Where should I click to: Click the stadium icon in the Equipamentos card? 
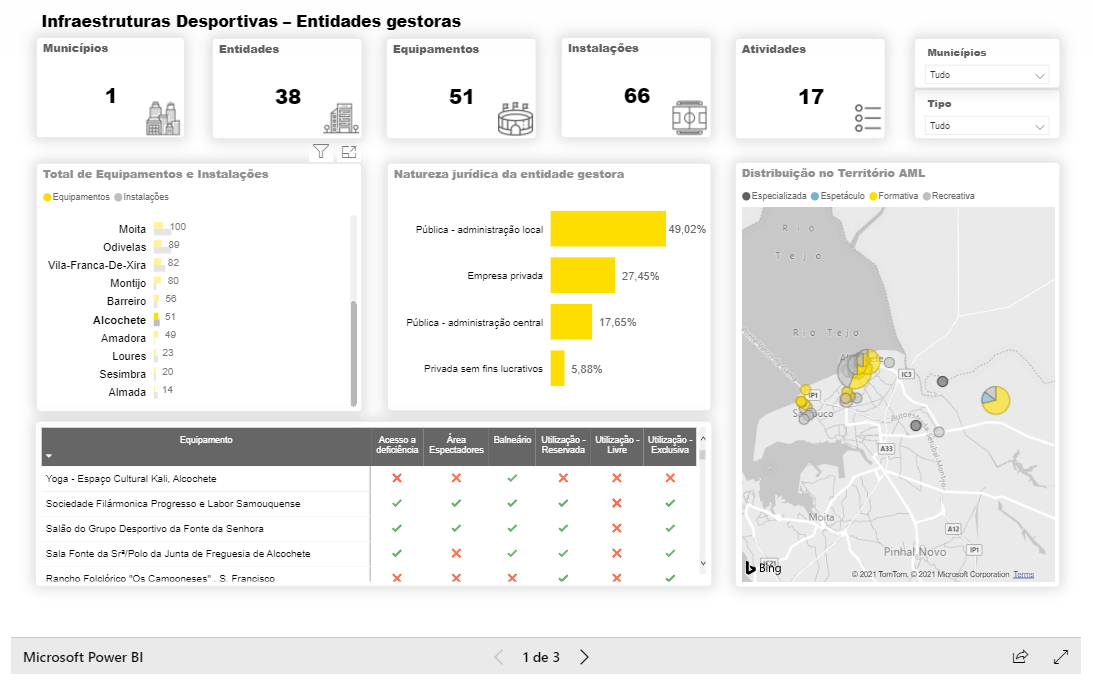pos(516,118)
